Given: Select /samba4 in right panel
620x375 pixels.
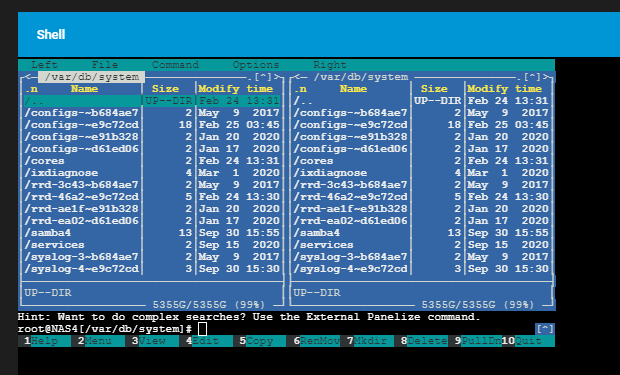Looking at the screenshot, I should point(421,233).
